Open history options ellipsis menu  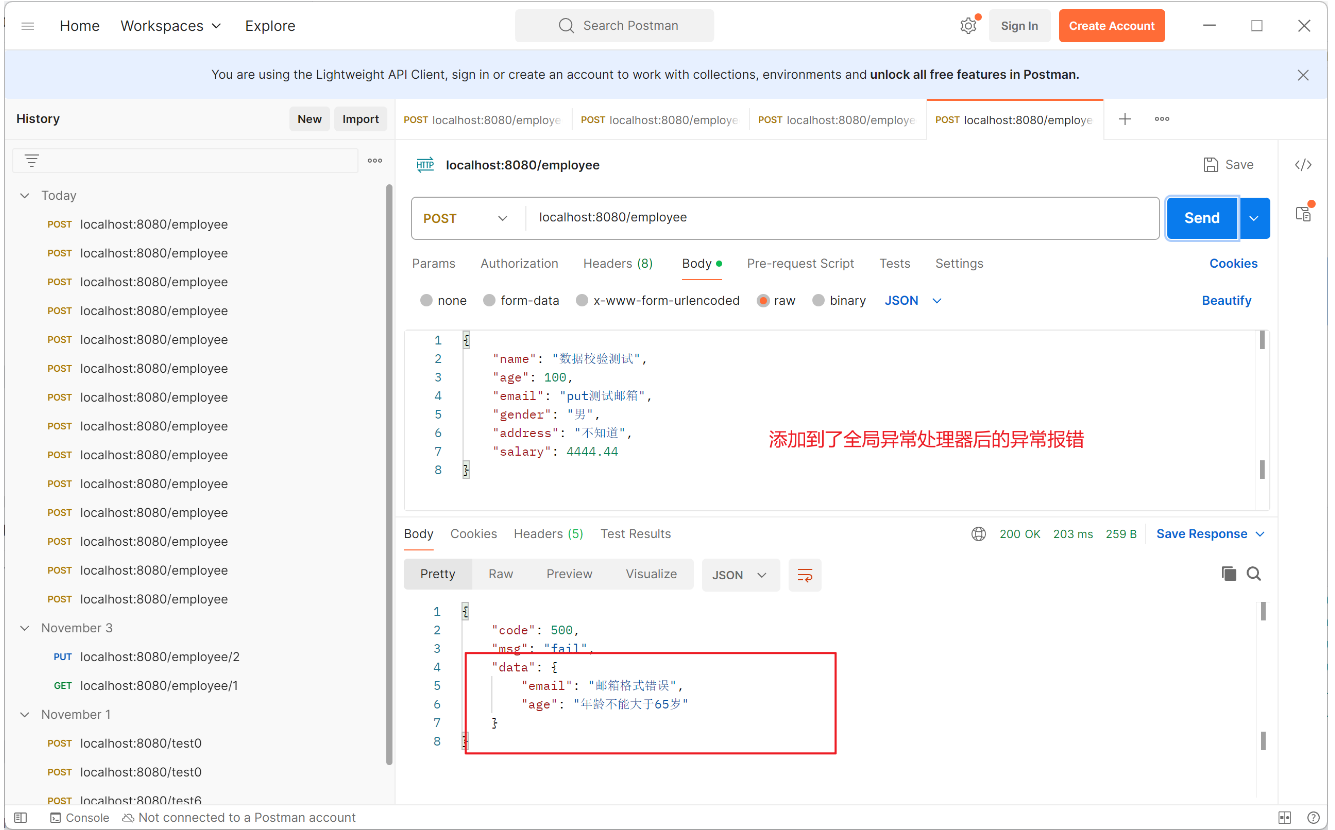coord(375,160)
